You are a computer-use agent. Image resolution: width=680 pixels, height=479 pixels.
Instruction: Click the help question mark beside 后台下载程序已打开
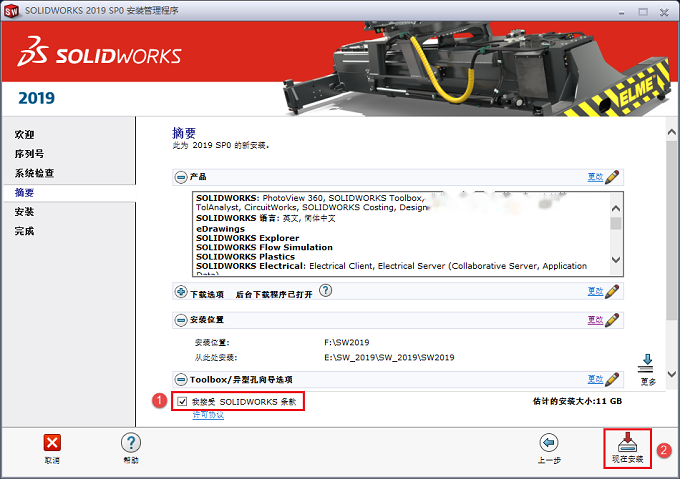[325, 290]
